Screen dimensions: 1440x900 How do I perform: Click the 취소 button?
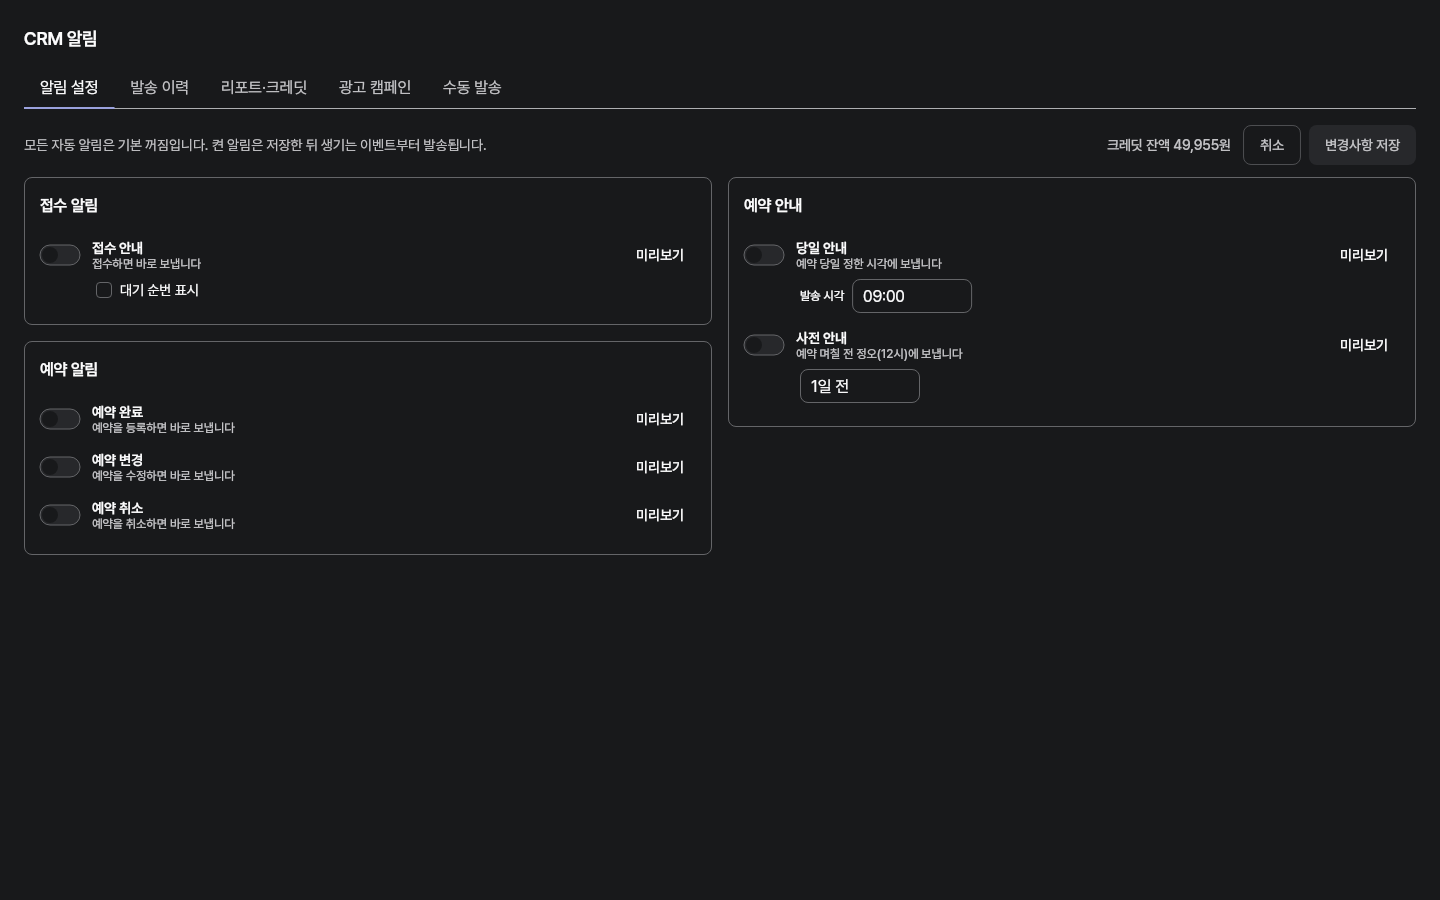click(x=1272, y=145)
